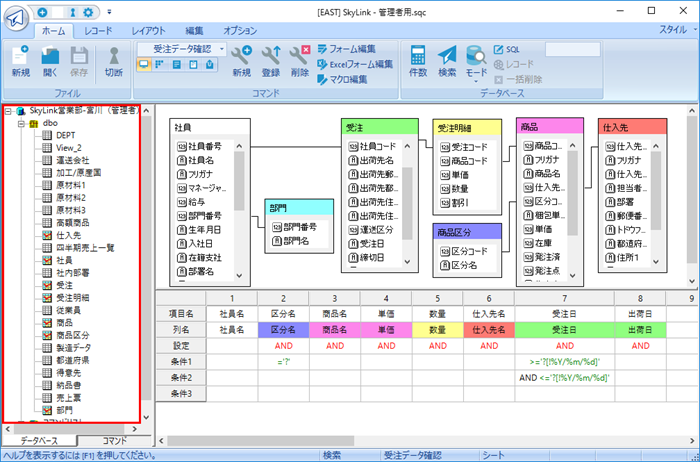The image size is (700, 462).
Task: Click scroll down arrow in 受注 table box
Action: pos(407,262)
